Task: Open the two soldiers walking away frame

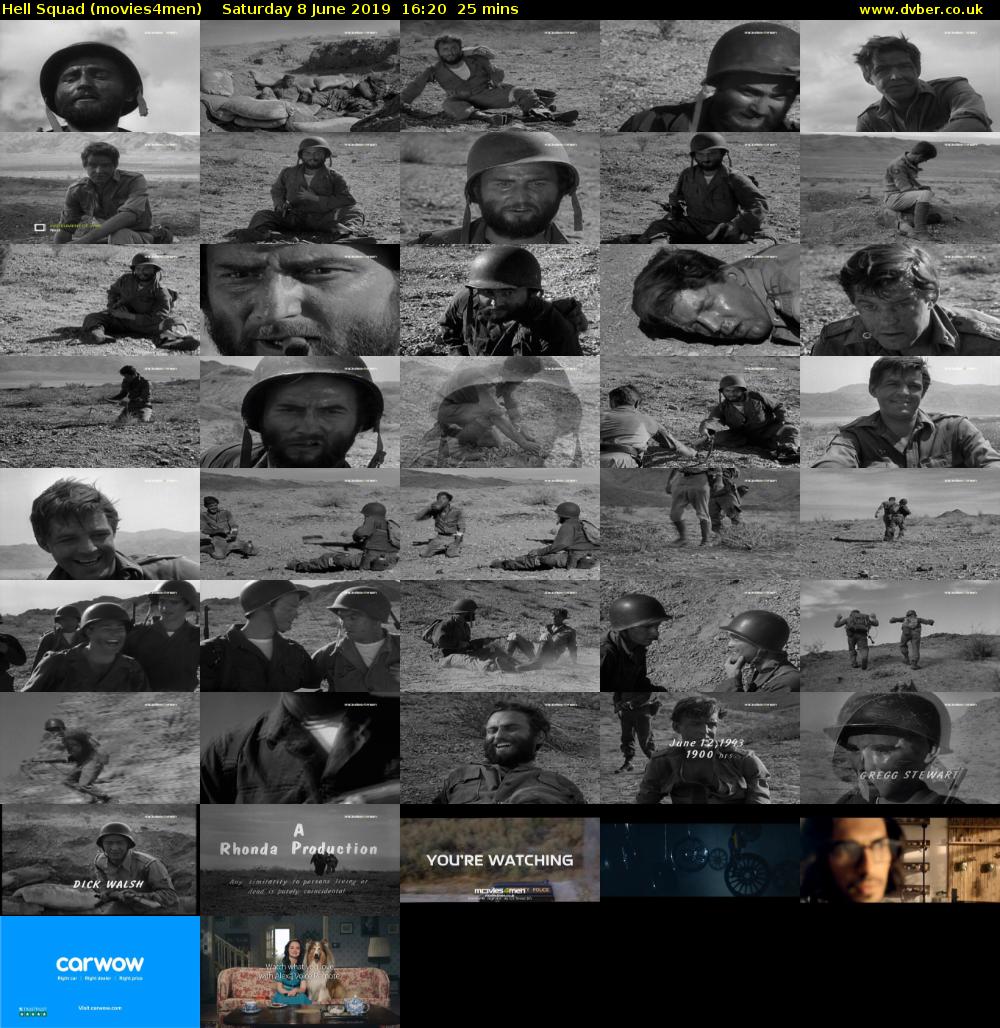Action: point(900,635)
